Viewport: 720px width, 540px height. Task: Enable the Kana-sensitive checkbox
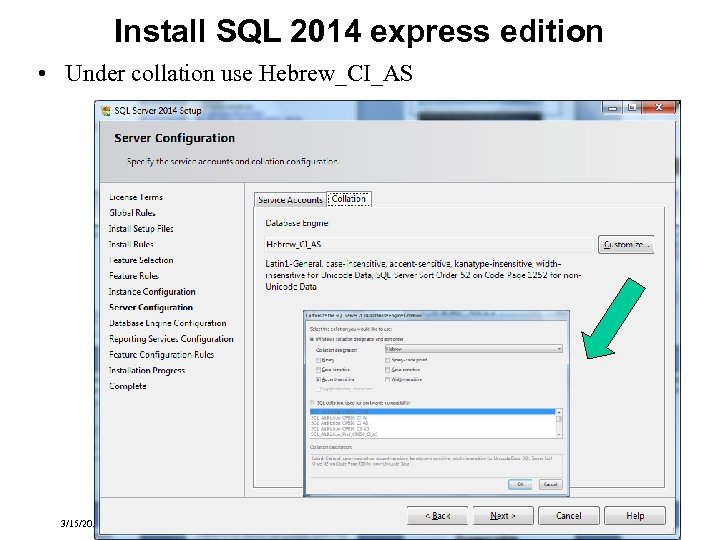(388, 370)
